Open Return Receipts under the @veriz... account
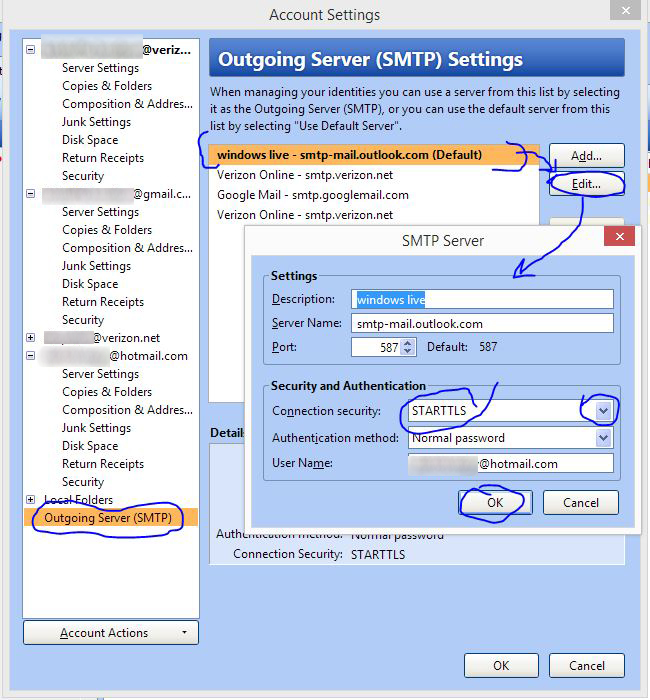 (x=103, y=158)
